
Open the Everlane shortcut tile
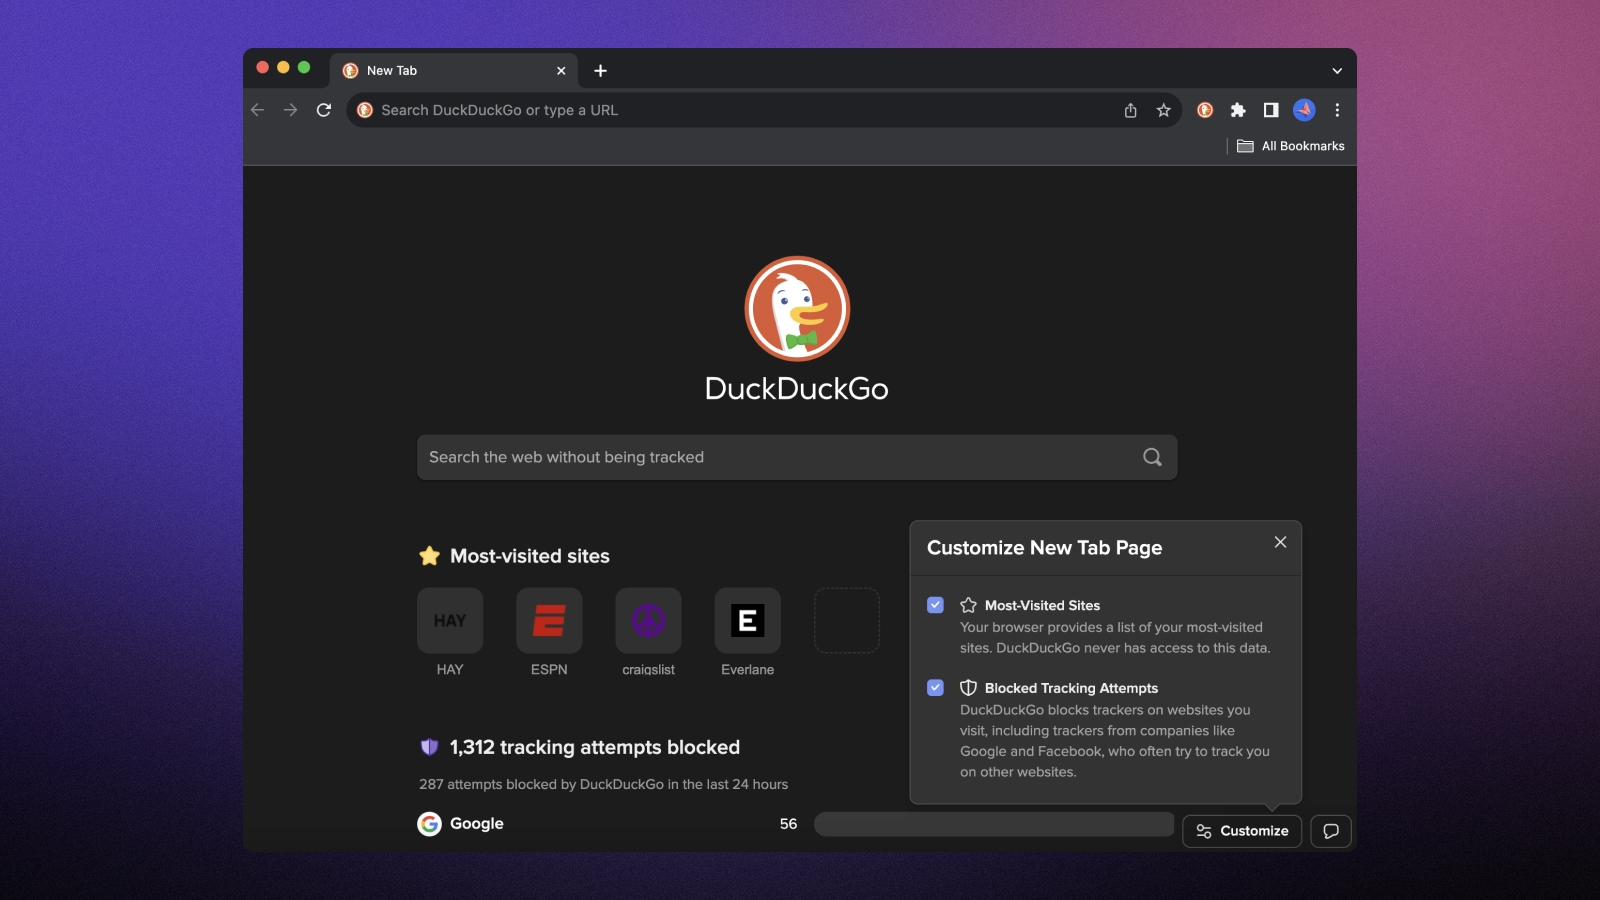[747, 621]
